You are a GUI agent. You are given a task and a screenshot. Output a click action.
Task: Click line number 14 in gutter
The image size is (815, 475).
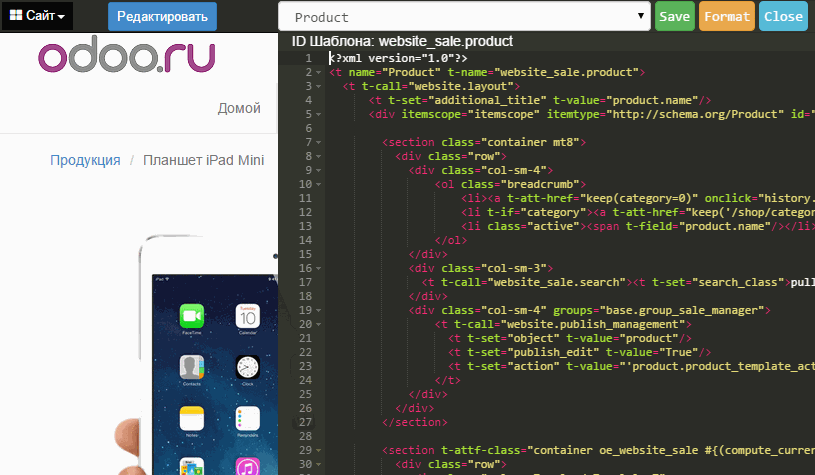tap(306, 241)
